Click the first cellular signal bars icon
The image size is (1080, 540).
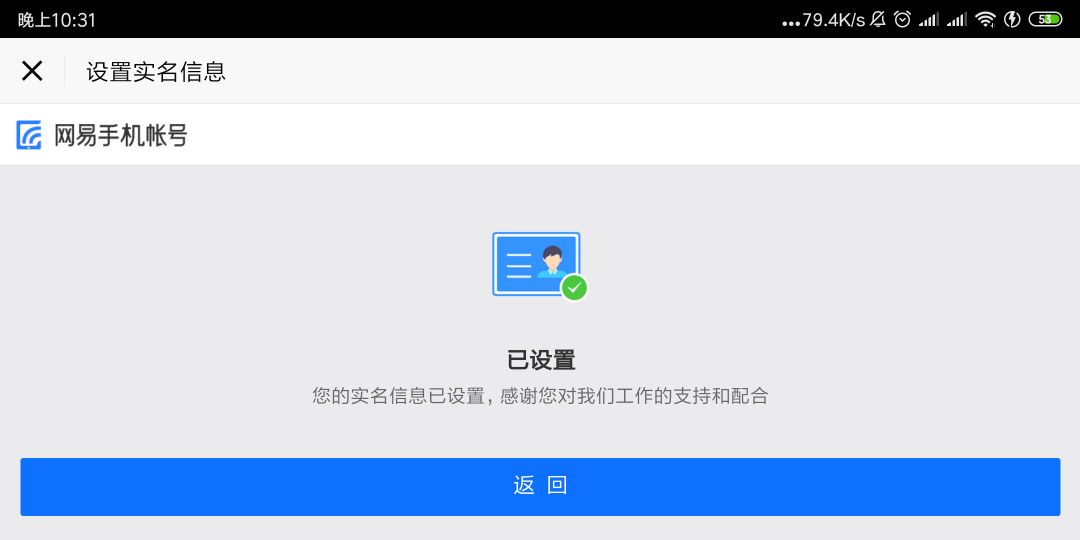click(x=929, y=20)
